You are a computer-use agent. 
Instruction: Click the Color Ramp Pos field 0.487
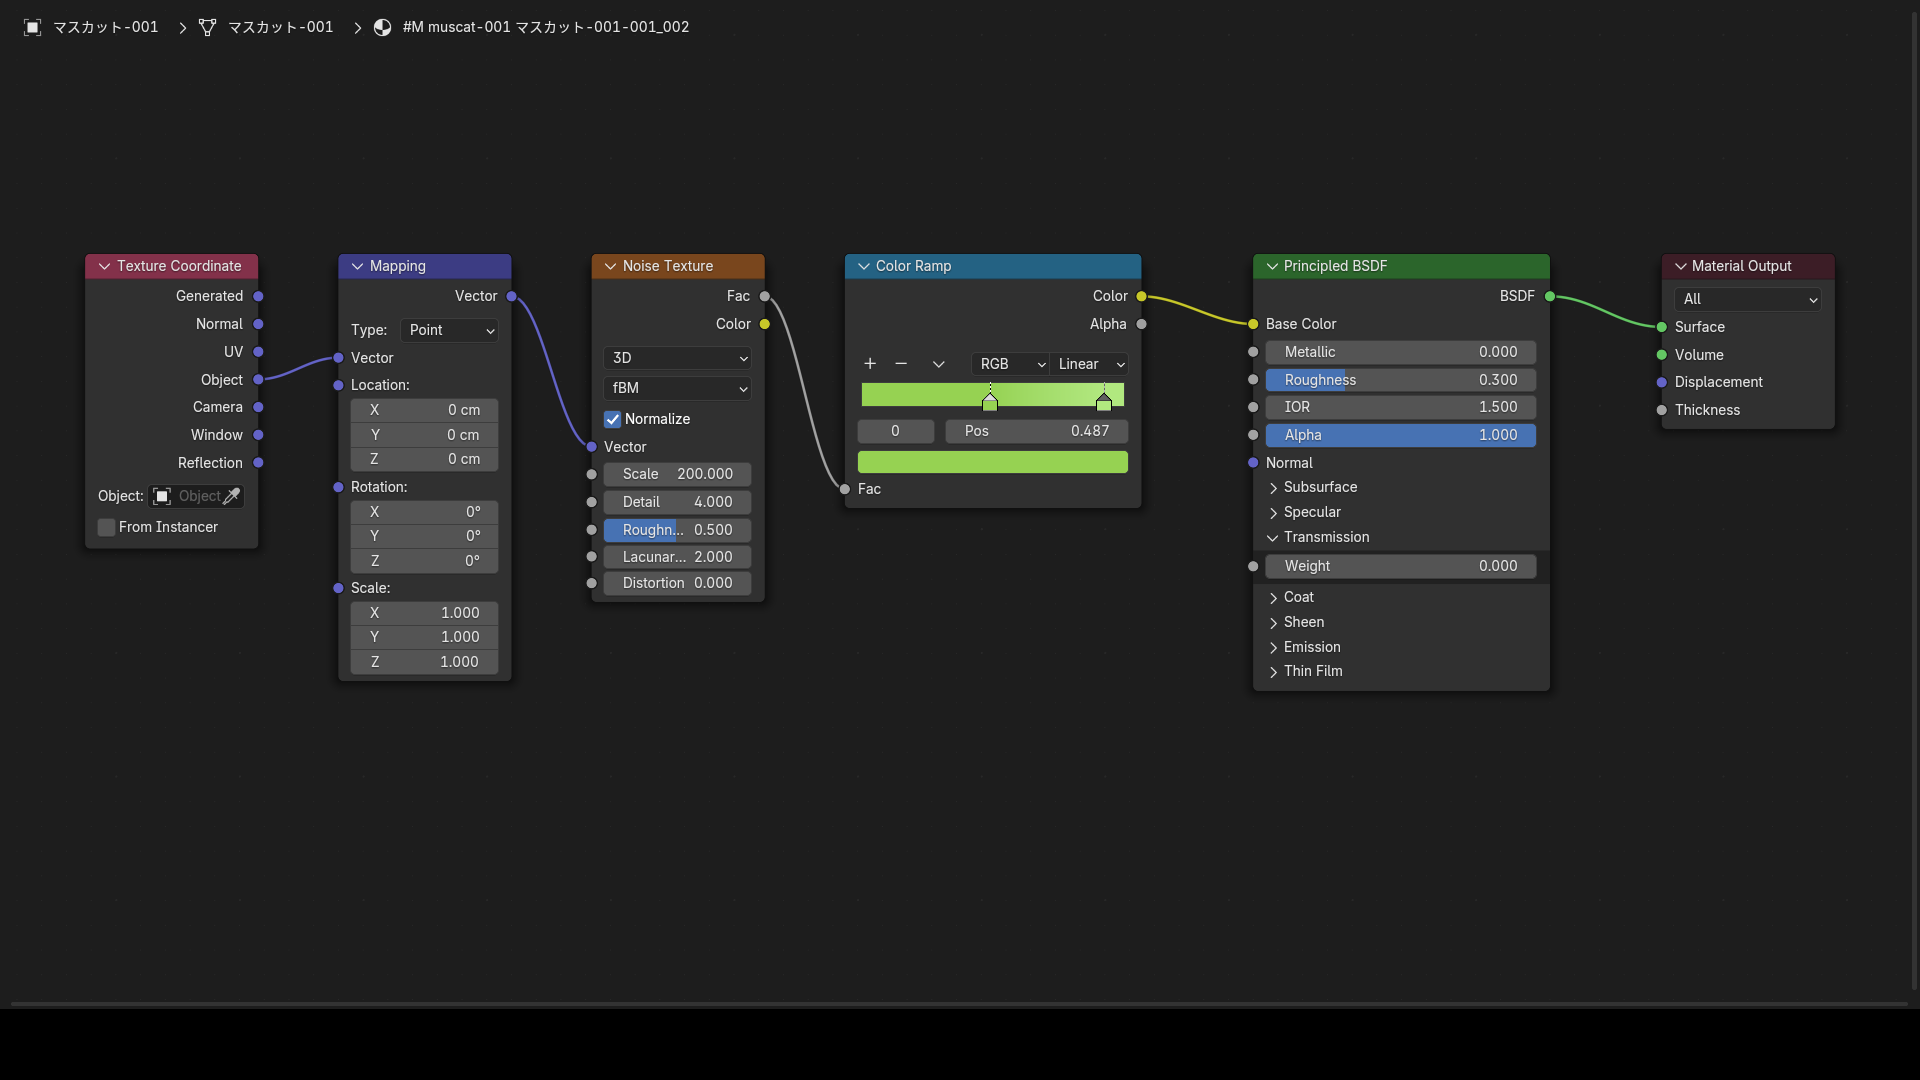[x=1037, y=431]
